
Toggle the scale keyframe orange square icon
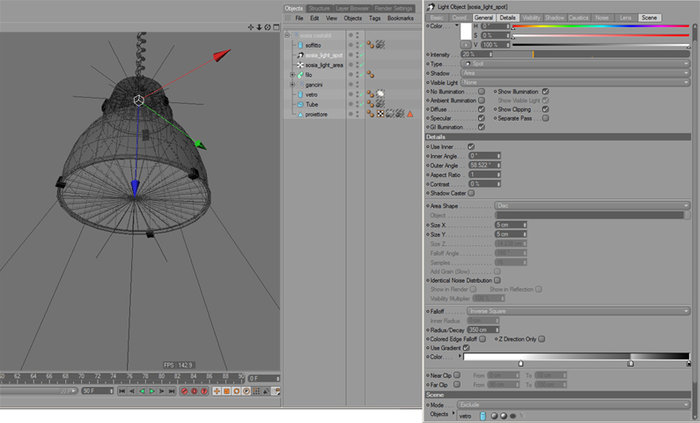[227, 391]
